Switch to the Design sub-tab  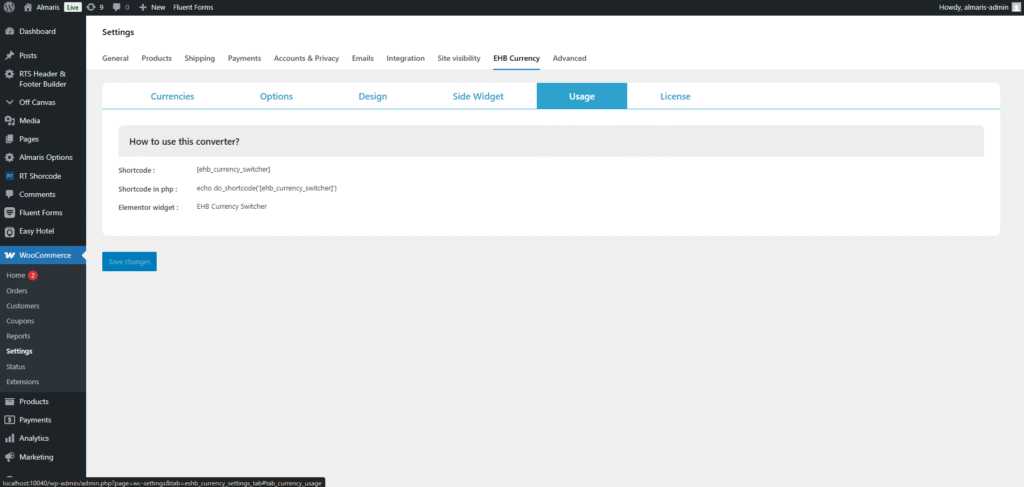pos(373,96)
